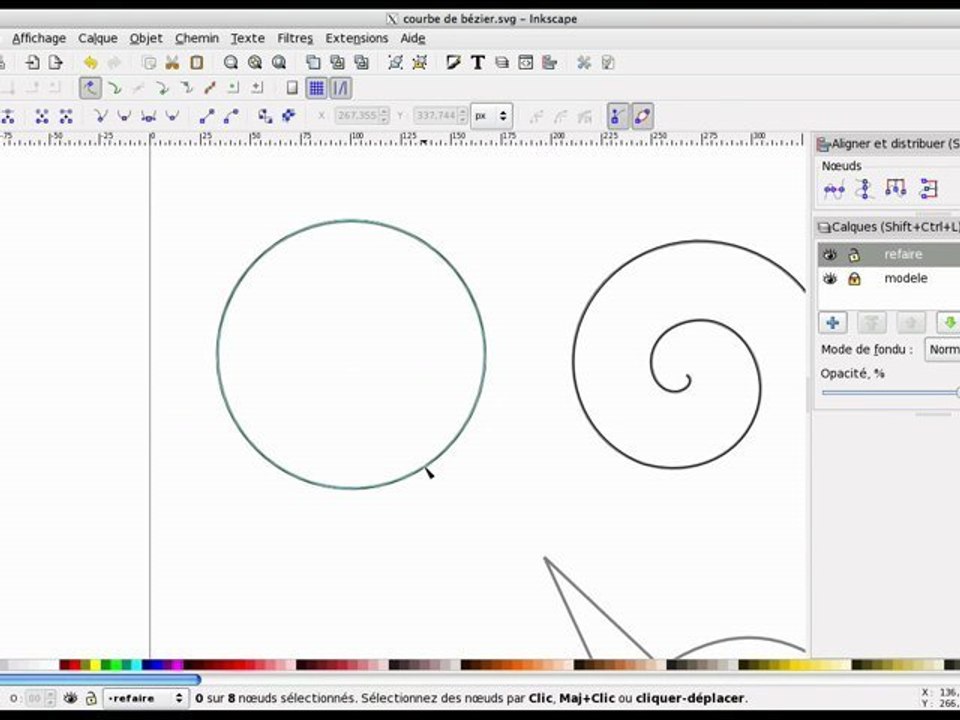Create a clone of the selected object
960x720 pixels.
point(337,62)
